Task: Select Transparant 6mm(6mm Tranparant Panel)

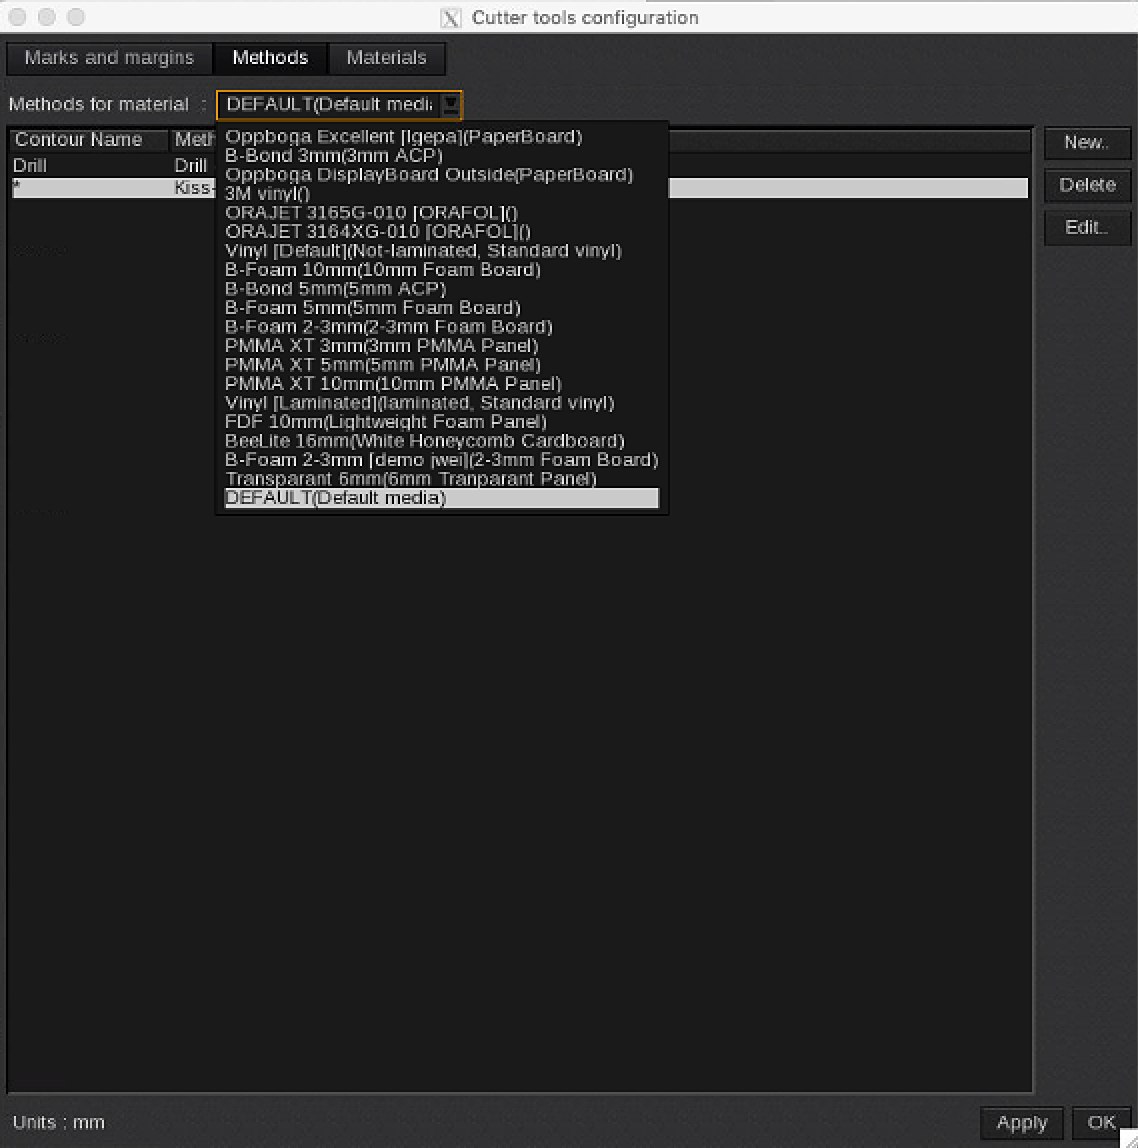Action: pyautogui.click(x=410, y=478)
